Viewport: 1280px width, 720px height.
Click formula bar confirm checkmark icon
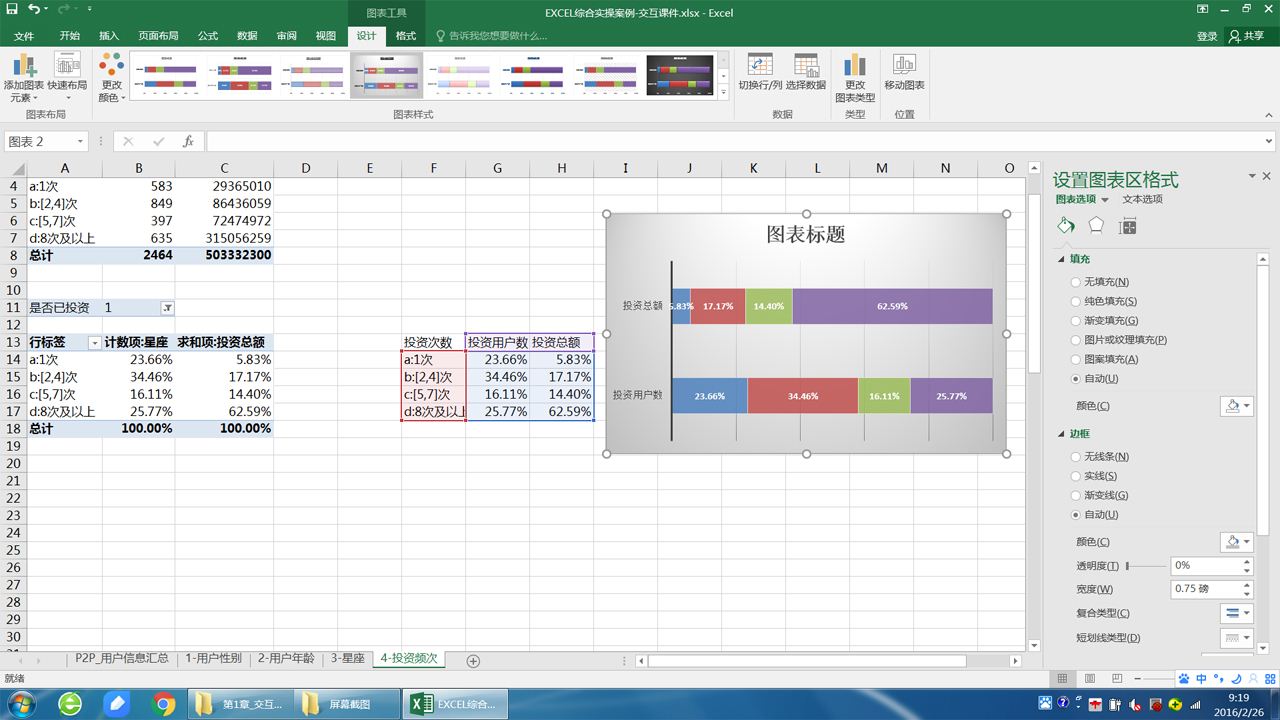click(158, 142)
